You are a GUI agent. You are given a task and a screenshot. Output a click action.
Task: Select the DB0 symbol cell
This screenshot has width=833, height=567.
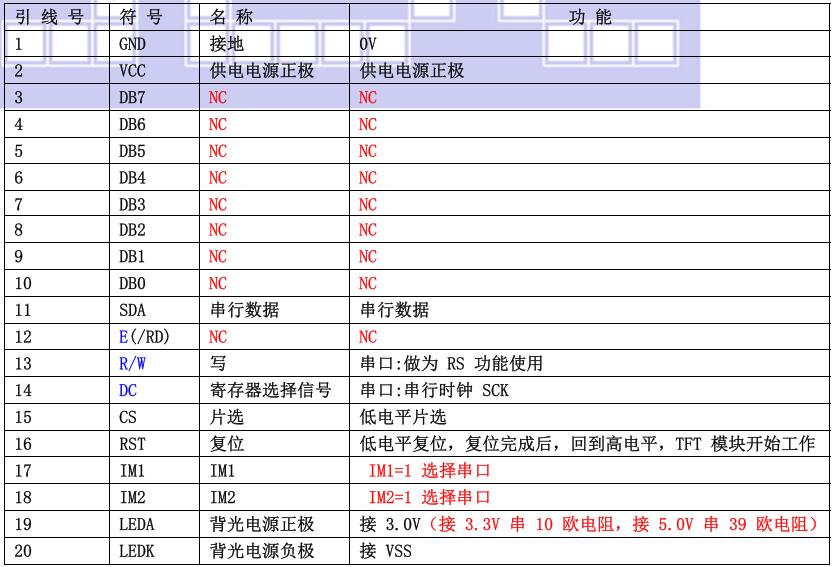(x=132, y=284)
